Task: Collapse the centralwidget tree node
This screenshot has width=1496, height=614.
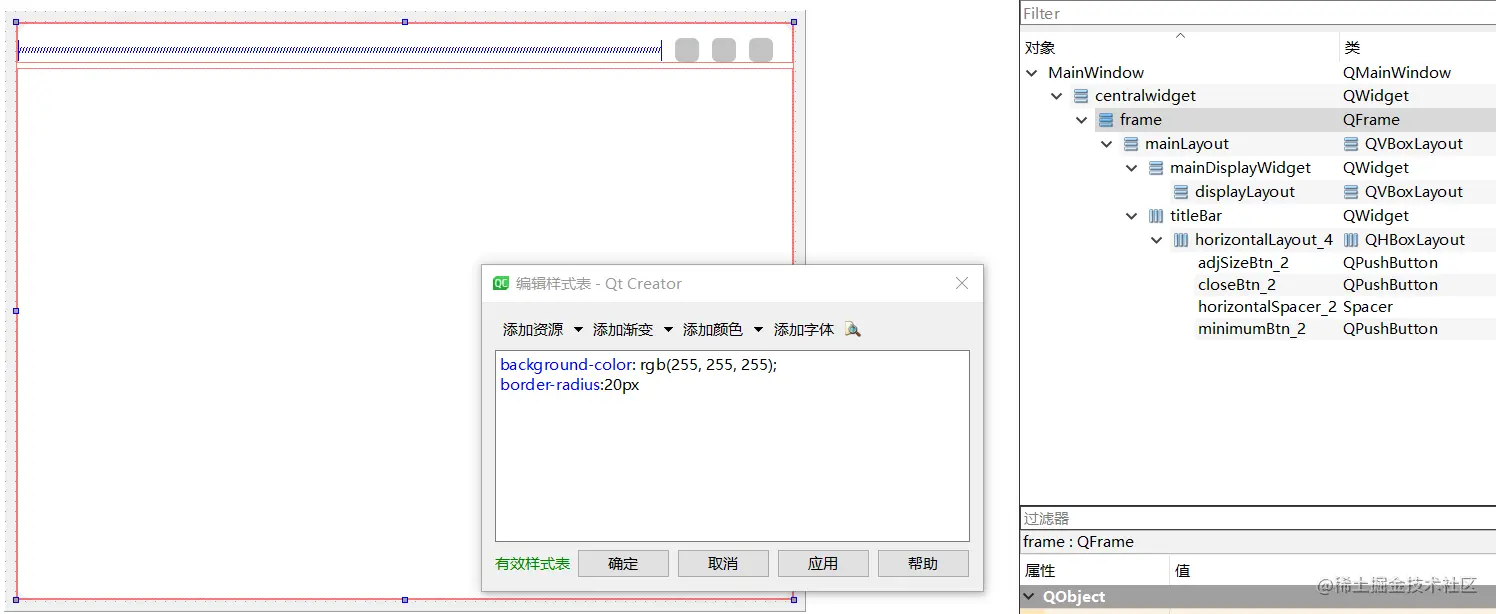Action: (x=1056, y=95)
